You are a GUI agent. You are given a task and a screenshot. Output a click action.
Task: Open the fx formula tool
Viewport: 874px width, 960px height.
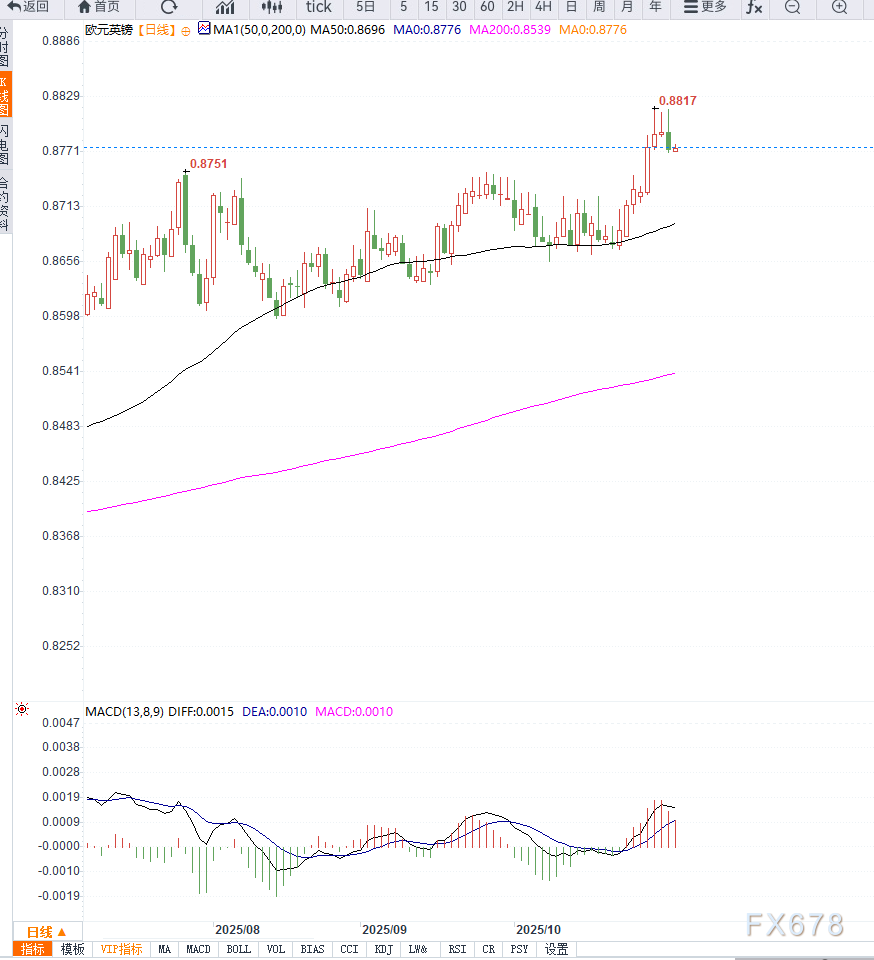pos(754,7)
